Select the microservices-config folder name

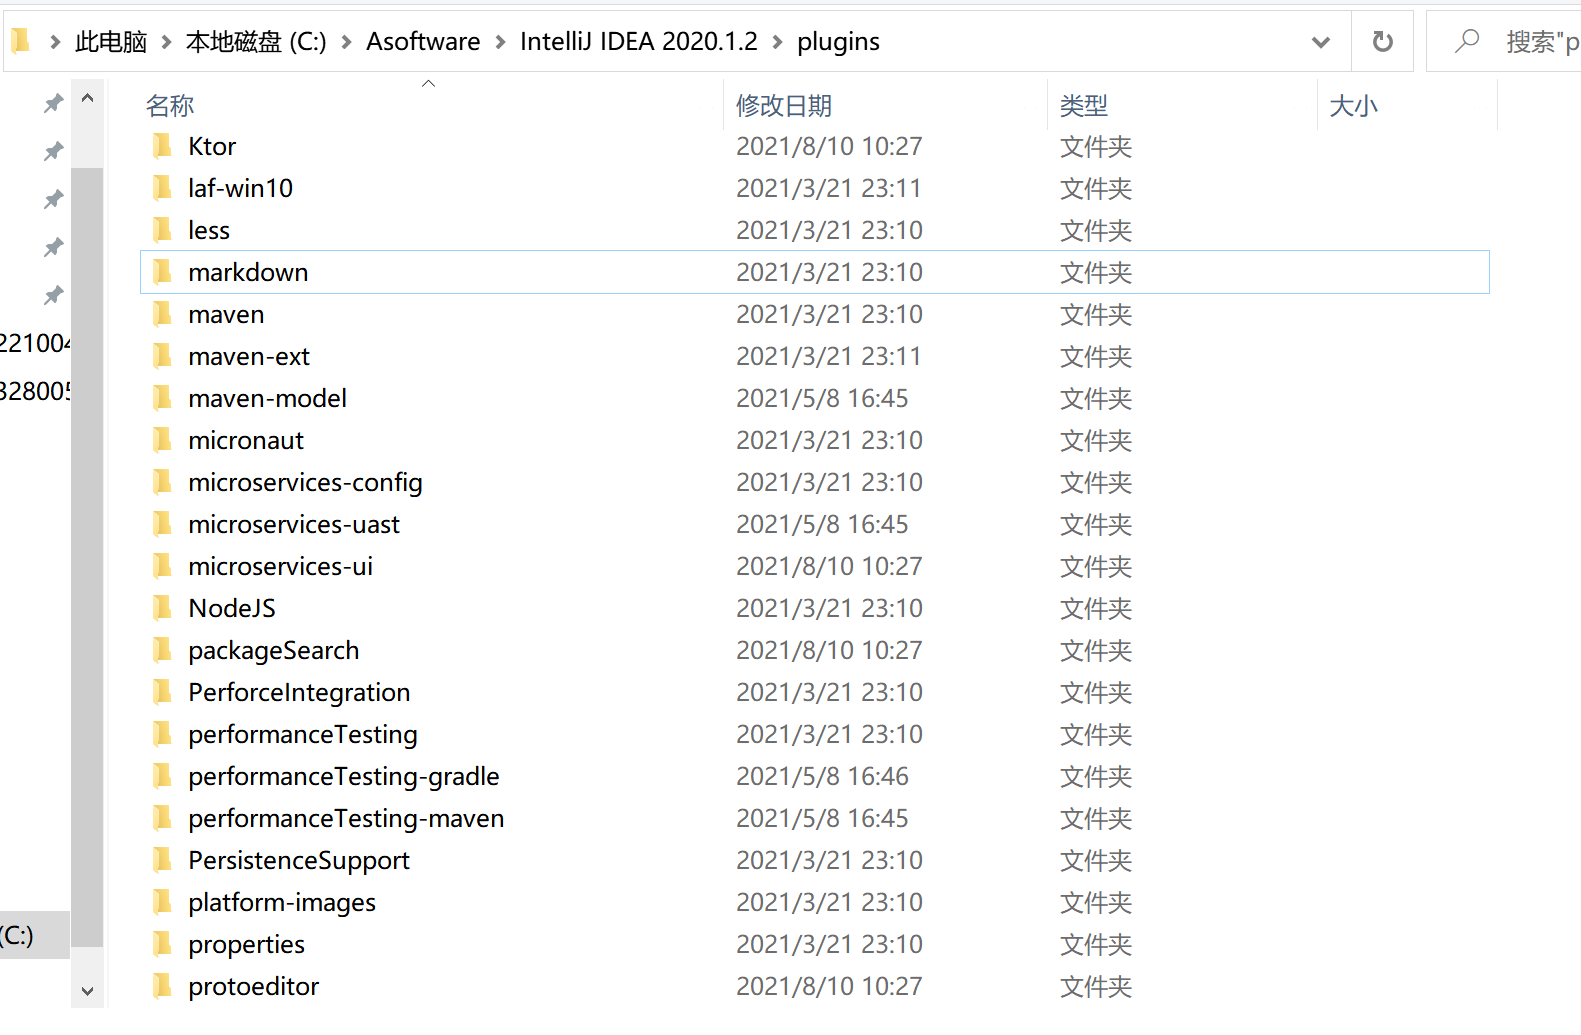[305, 482]
